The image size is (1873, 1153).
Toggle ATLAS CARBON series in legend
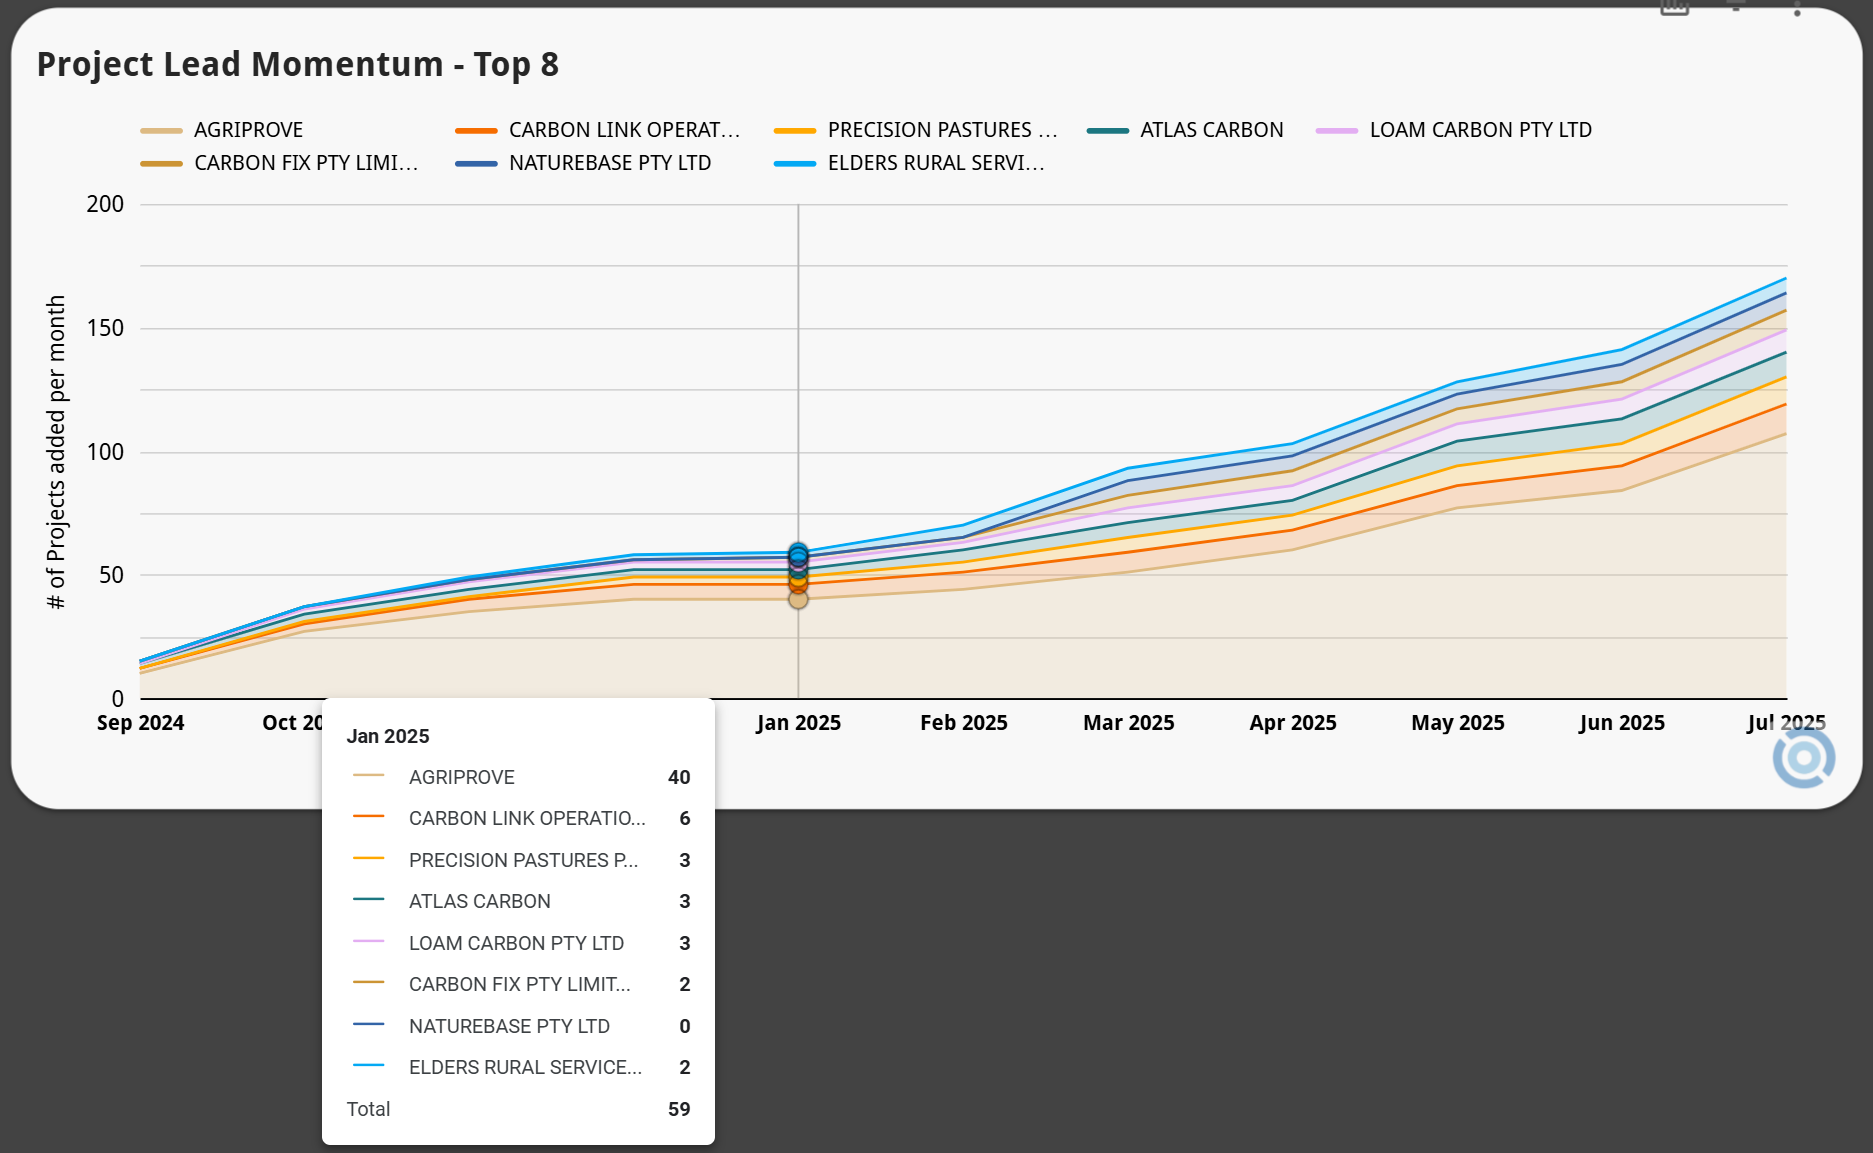(1185, 130)
